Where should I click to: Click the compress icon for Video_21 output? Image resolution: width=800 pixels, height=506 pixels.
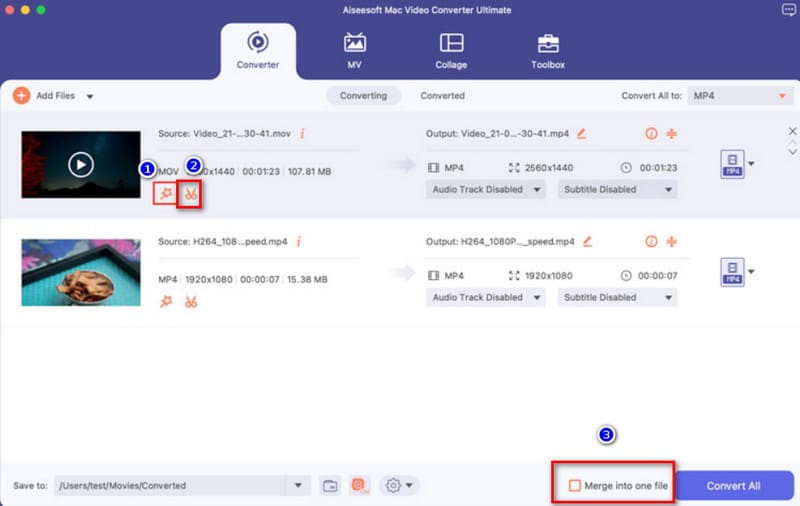point(671,134)
